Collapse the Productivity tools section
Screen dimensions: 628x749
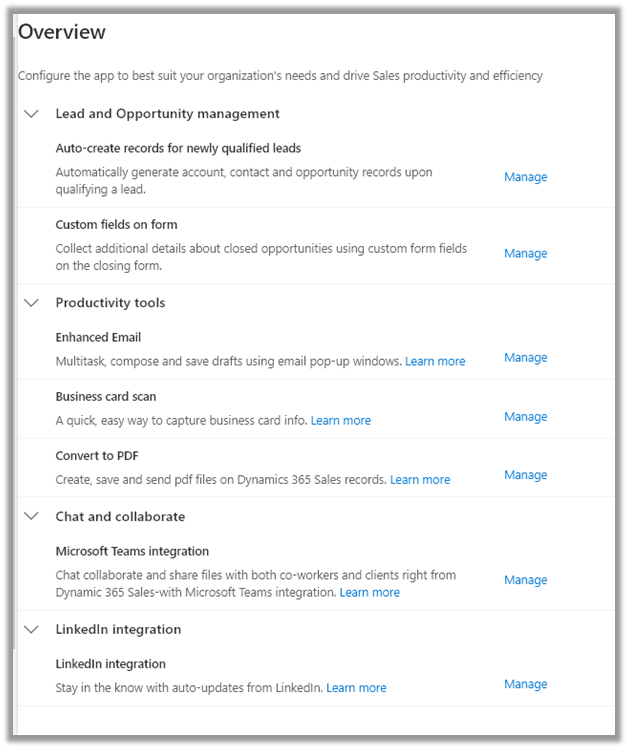31,303
